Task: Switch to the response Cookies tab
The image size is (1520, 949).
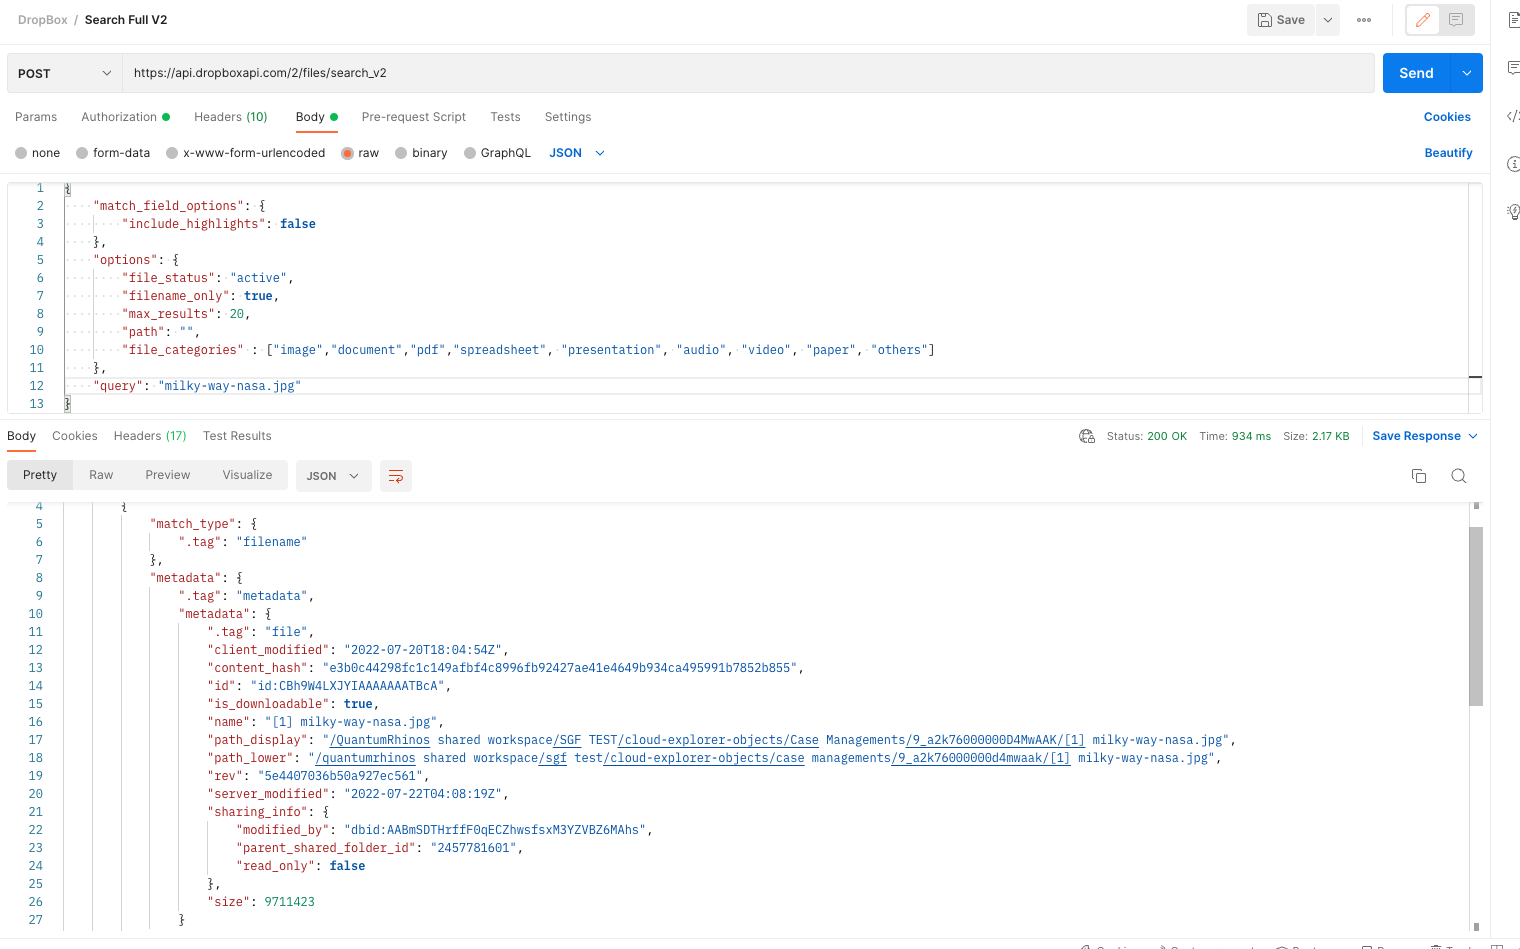Action: point(75,436)
